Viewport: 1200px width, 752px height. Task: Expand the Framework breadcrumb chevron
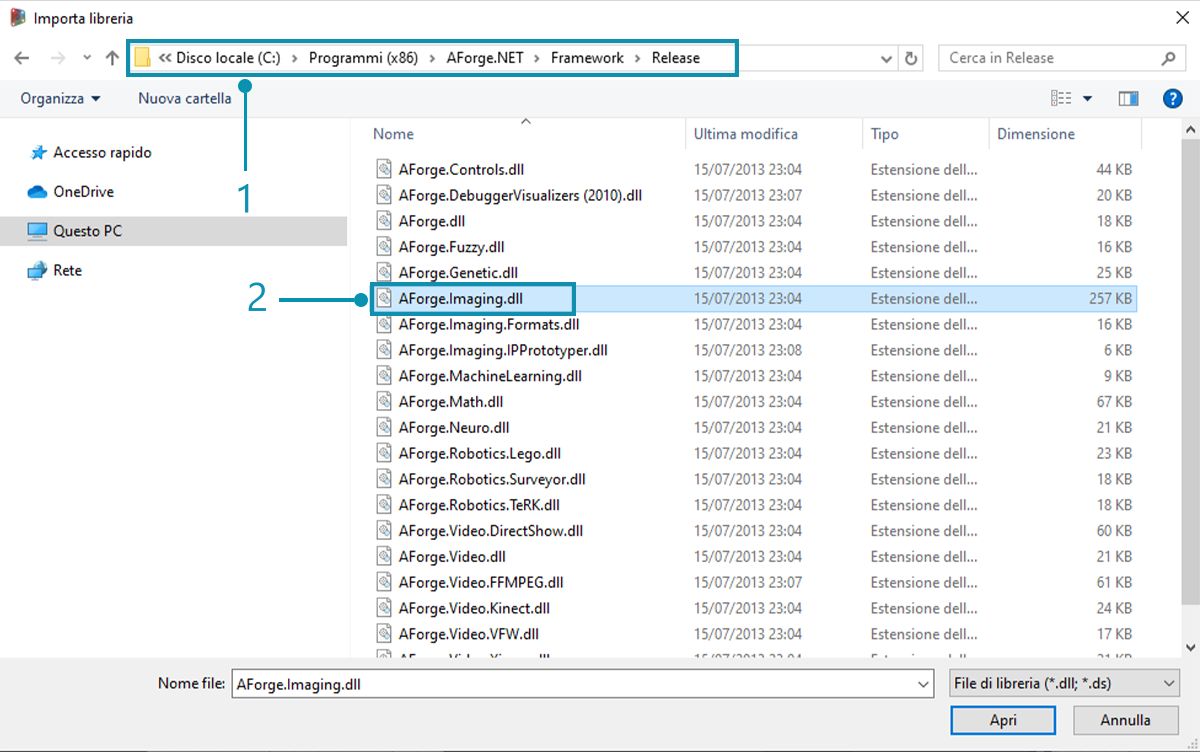point(638,58)
